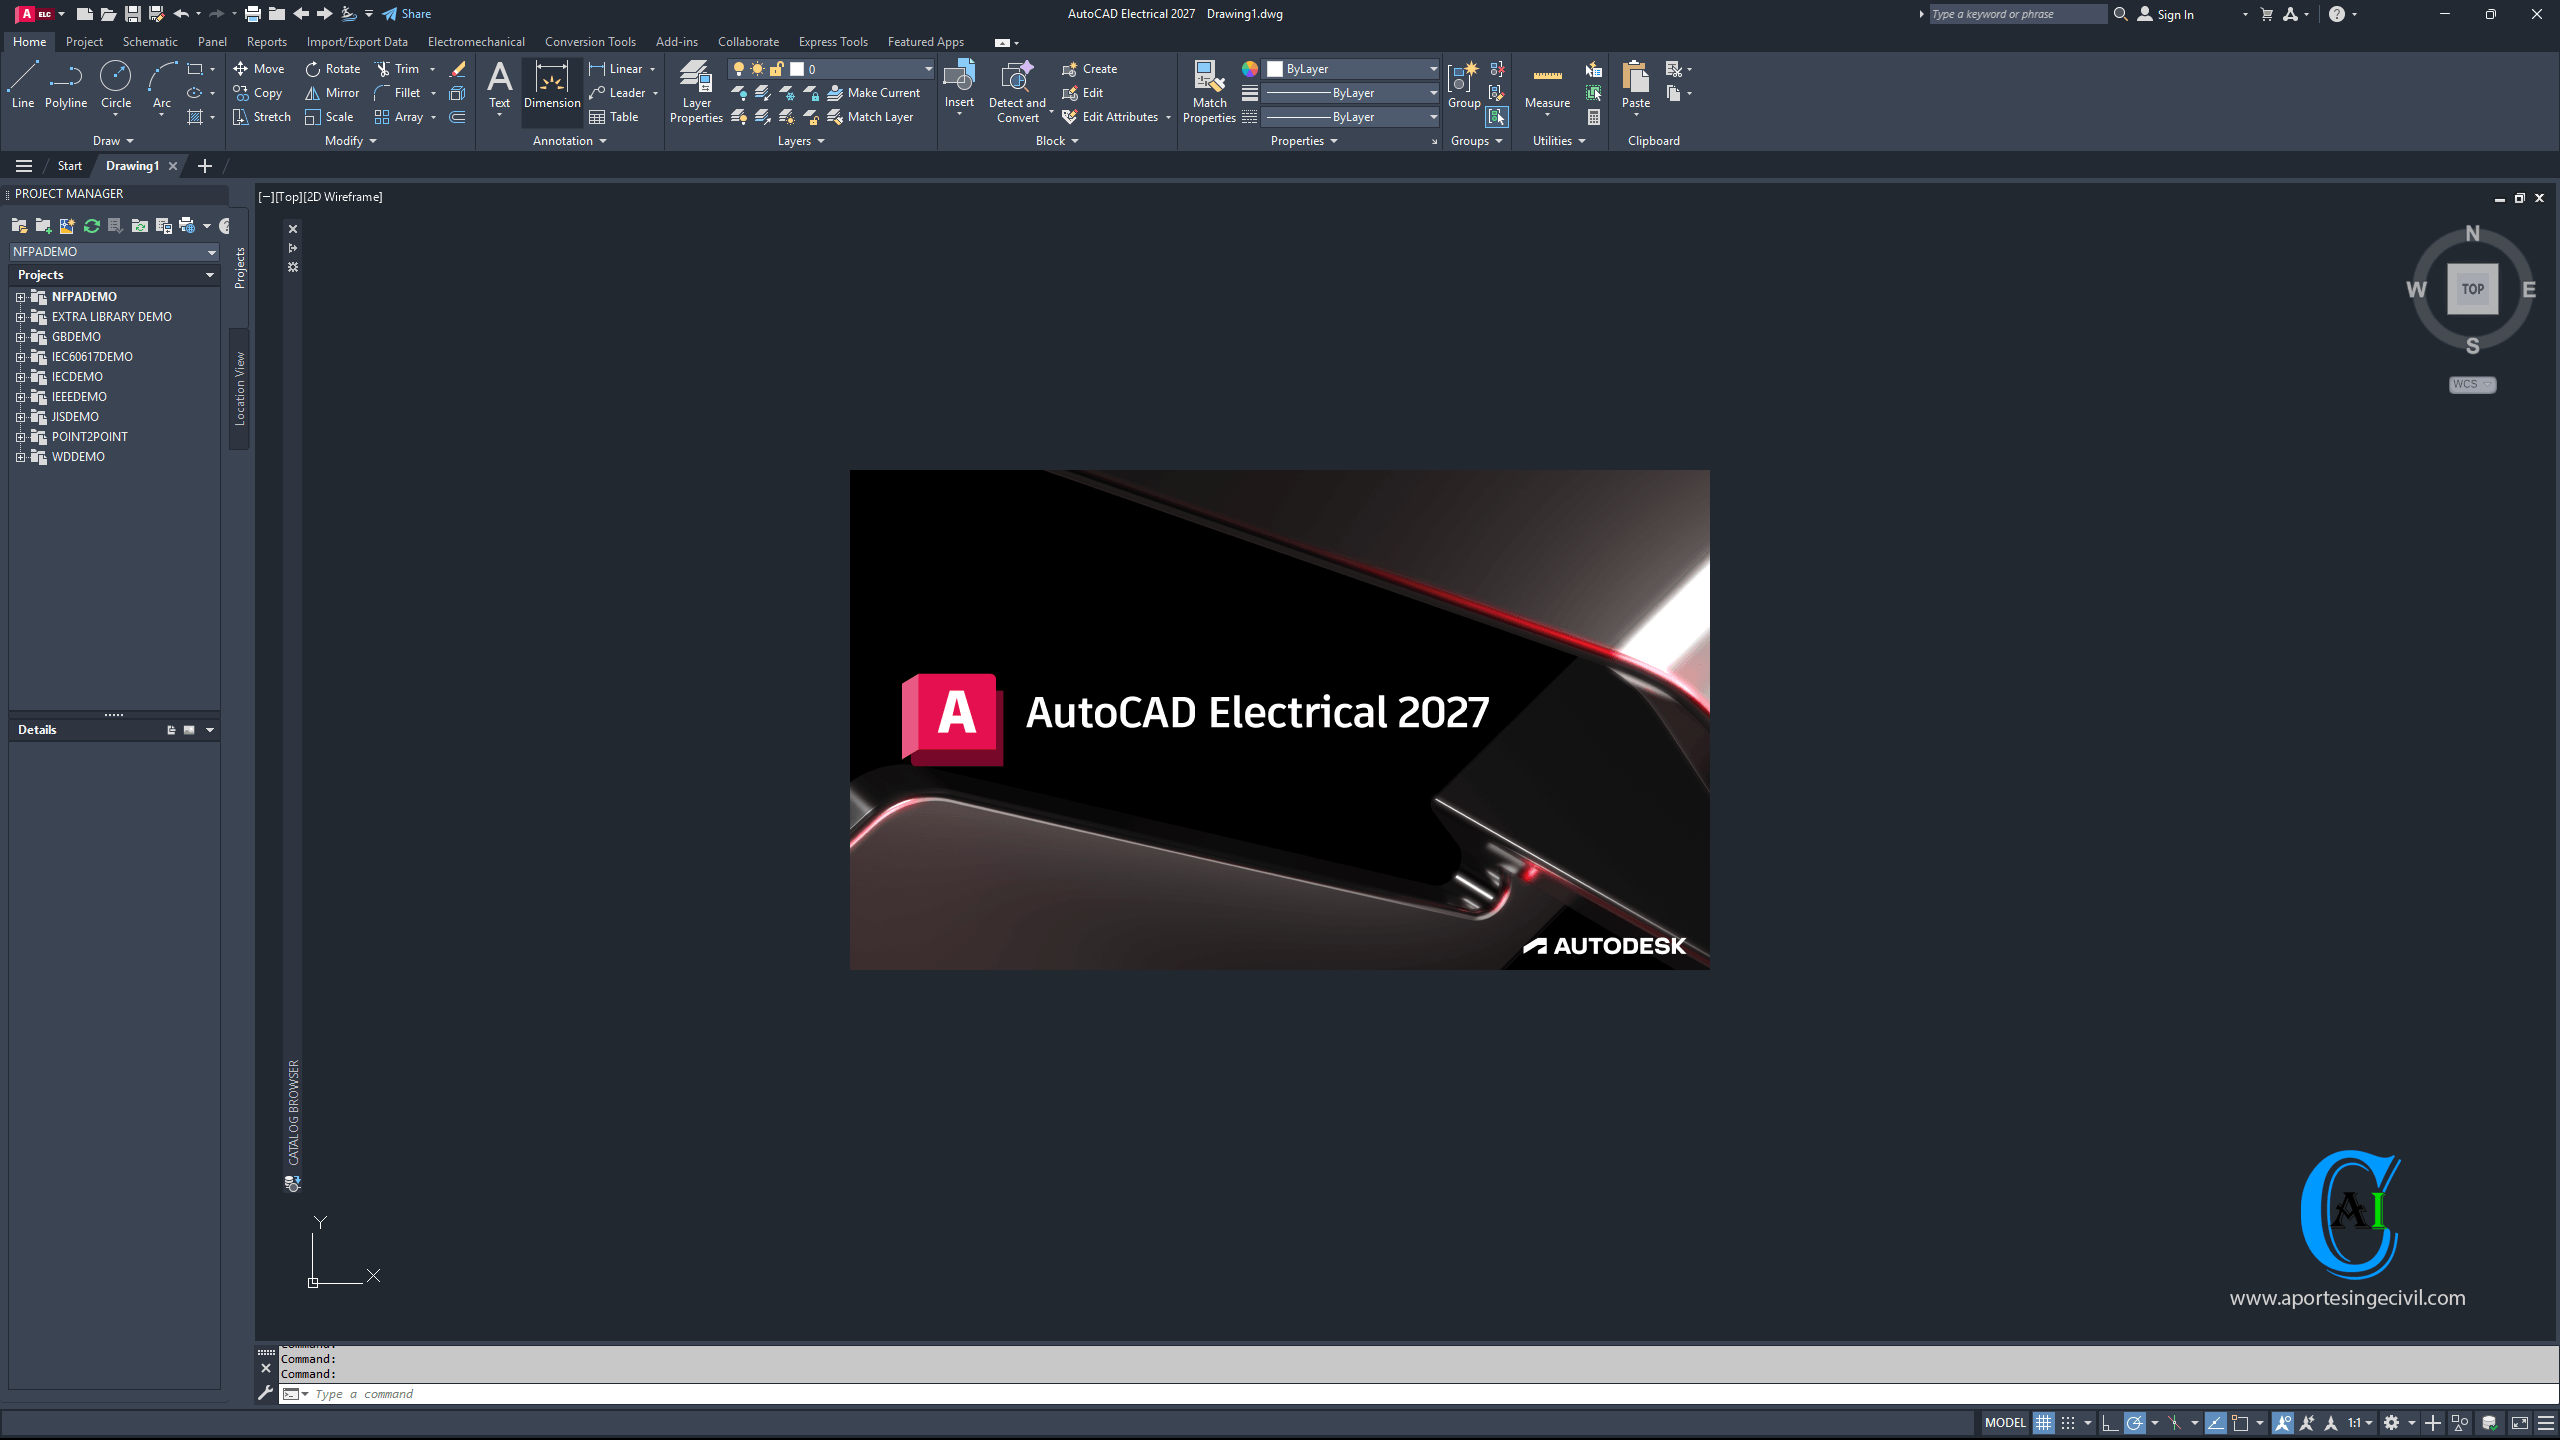This screenshot has width=2560, height=1440.
Task: Open the ByLayer object color swatch dropdown
Action: click(x=1433, y=69)
